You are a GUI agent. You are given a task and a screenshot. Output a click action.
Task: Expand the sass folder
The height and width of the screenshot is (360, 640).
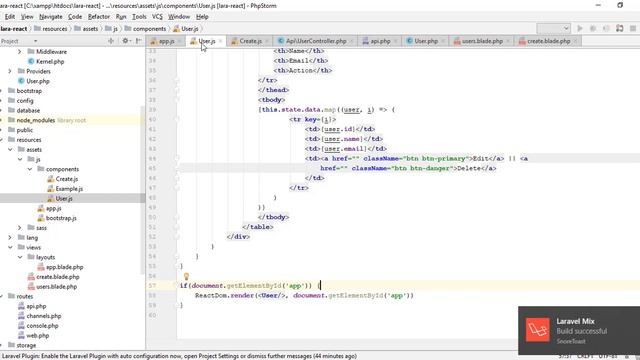tap(20, 228)
